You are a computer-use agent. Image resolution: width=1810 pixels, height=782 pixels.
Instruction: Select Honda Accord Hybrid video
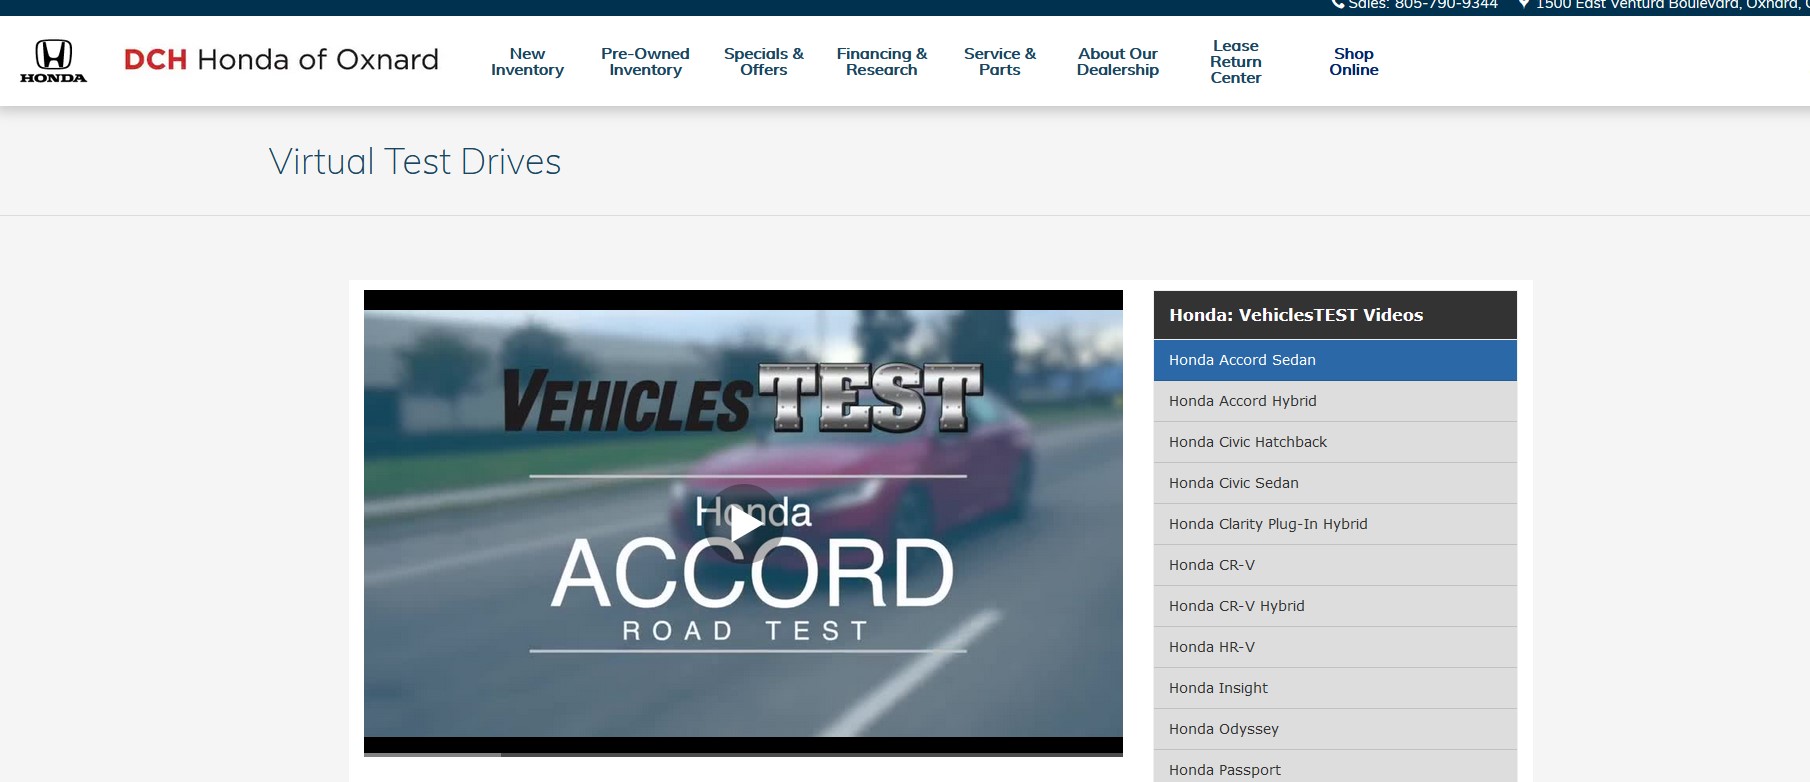click(x=1335, y=401)
